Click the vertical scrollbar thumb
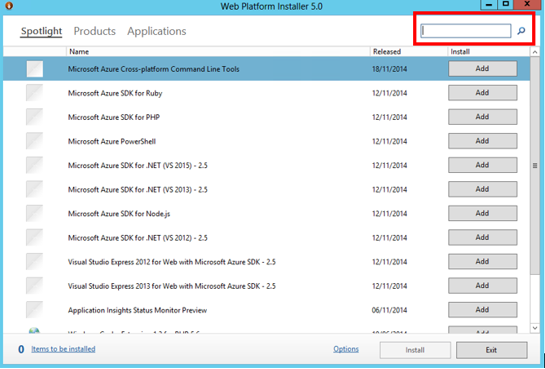 535,166
